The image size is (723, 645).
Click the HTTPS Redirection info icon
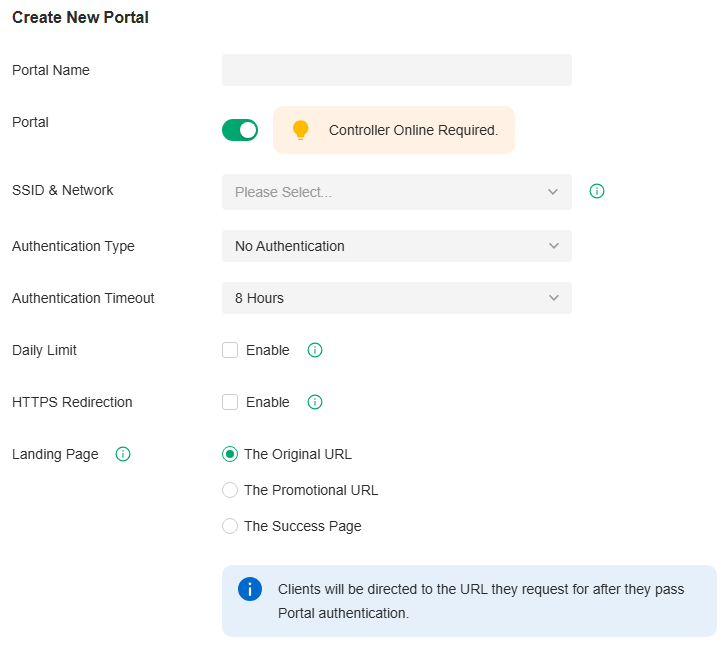click(315, 402)
